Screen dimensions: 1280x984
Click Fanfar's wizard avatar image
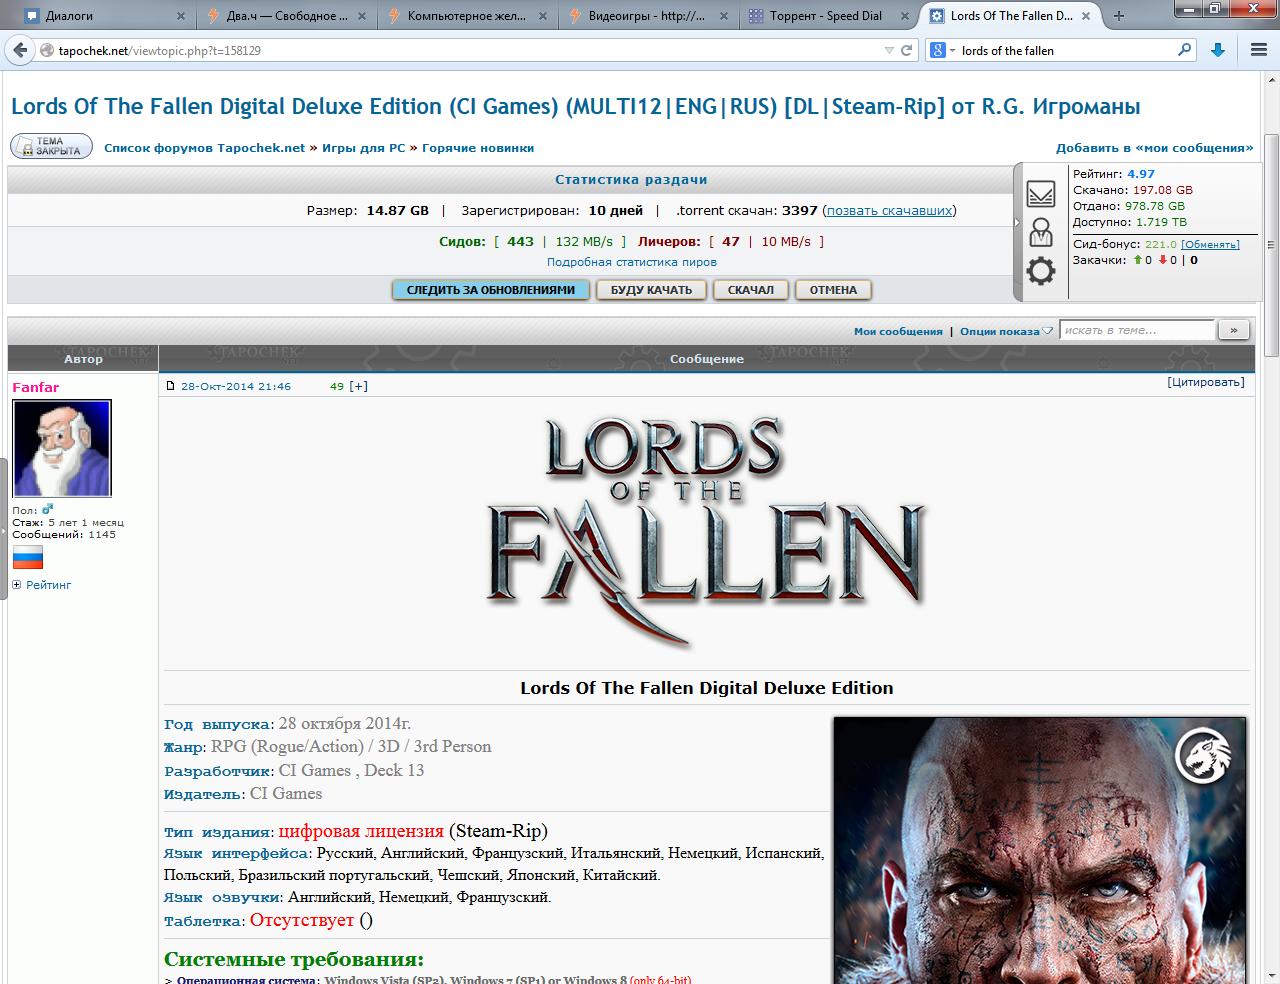[62, 449]
